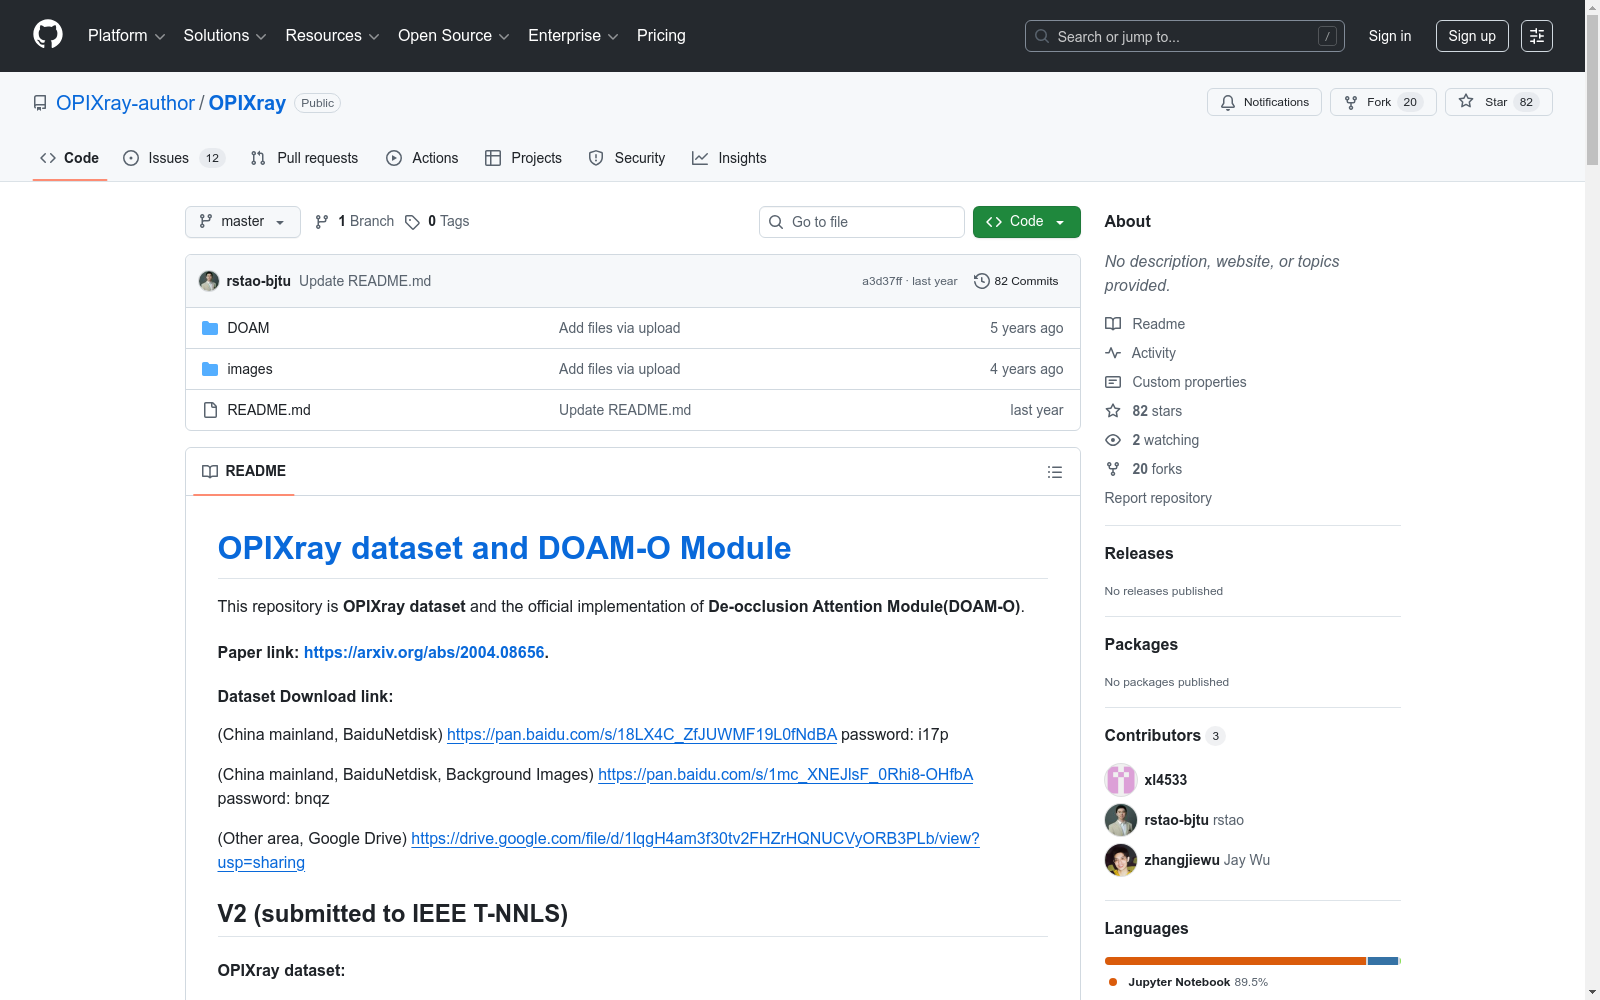Click the Search or jump to field

[1185, 36]
